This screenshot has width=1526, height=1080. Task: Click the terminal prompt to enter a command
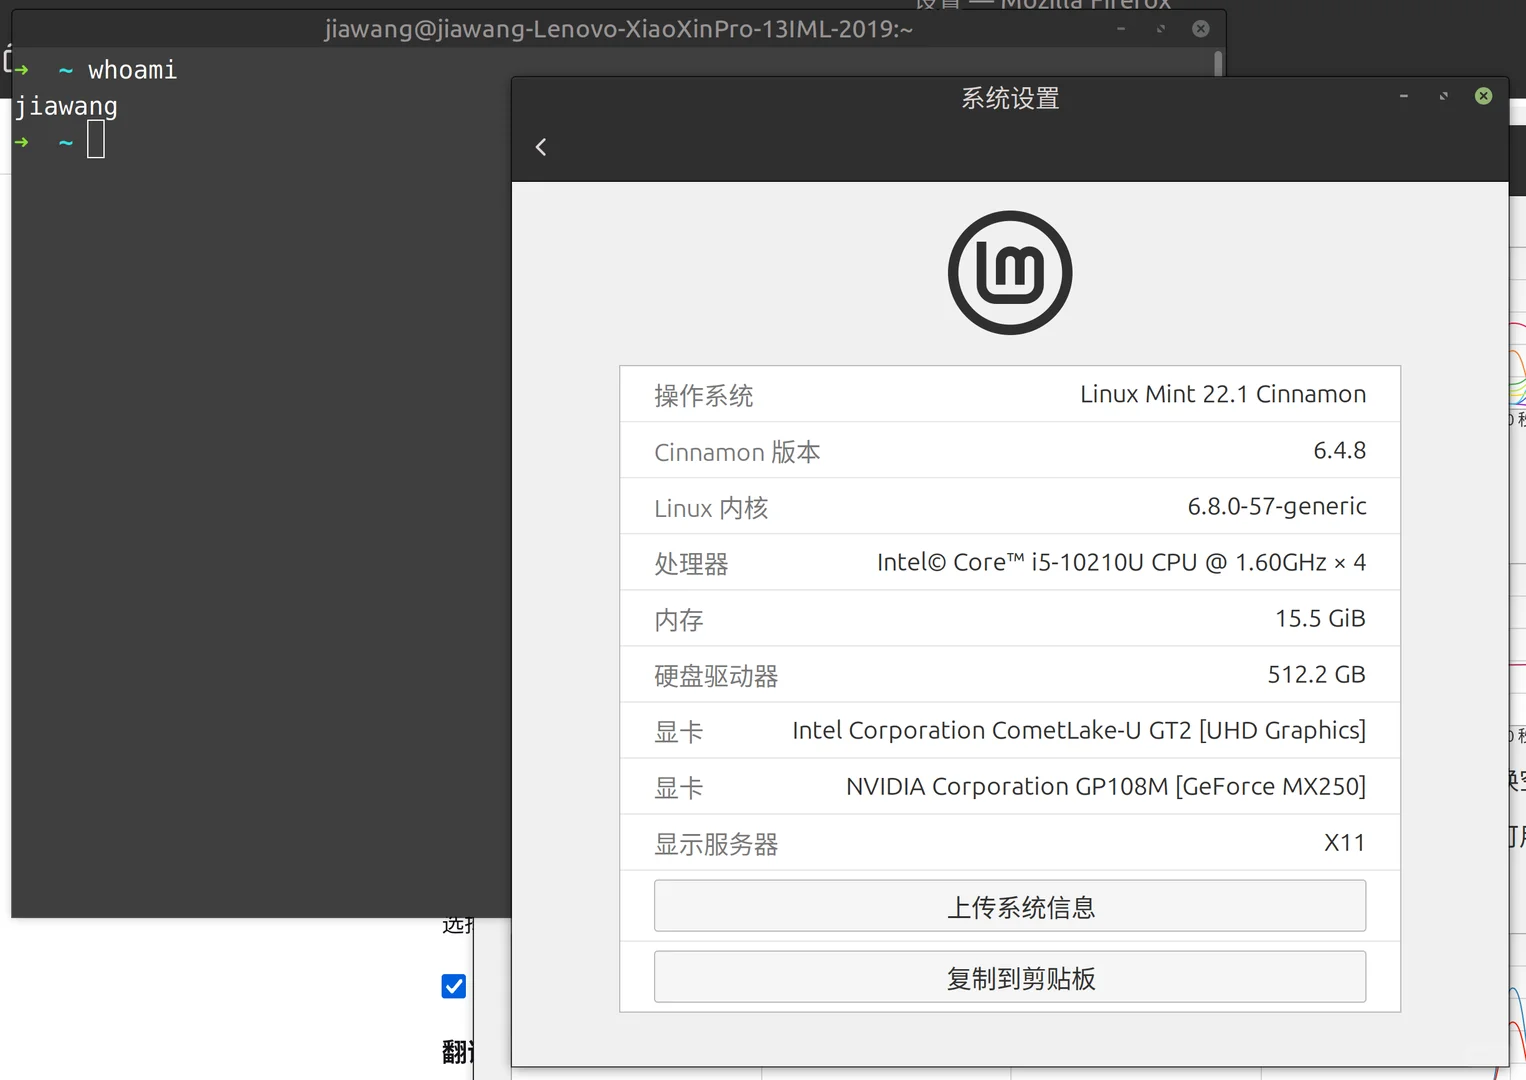(95, 140)
